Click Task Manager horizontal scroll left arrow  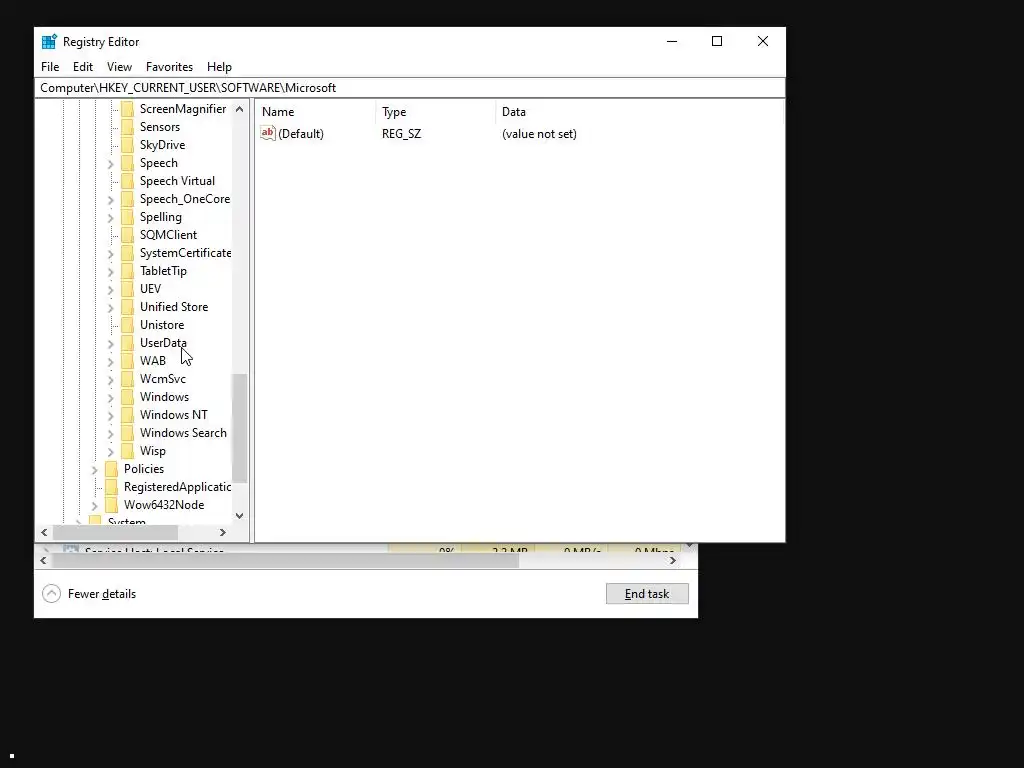coord(44,560)
